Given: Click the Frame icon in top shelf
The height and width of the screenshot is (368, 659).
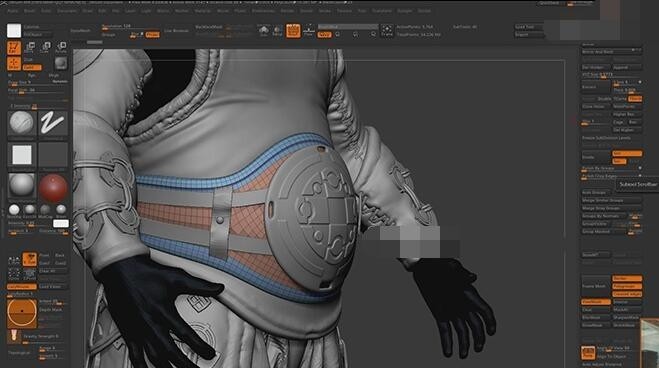Looking at the screenshot, I should tap(387, 31).
